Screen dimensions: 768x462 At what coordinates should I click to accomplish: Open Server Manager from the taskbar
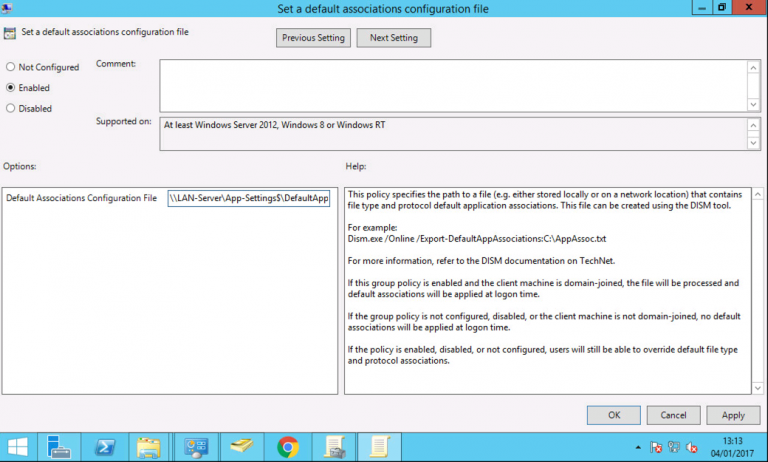59,447
